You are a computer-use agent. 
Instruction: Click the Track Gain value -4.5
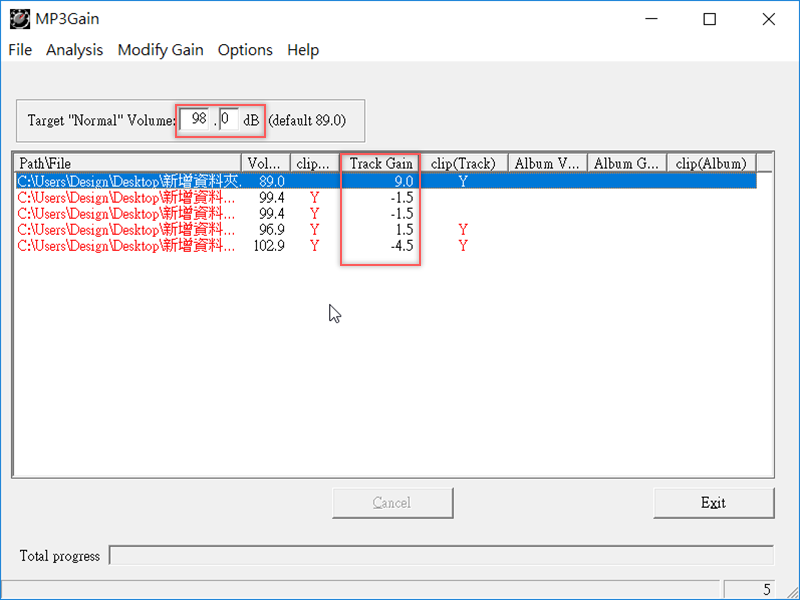pyautogui.click(x=402, y=246)
